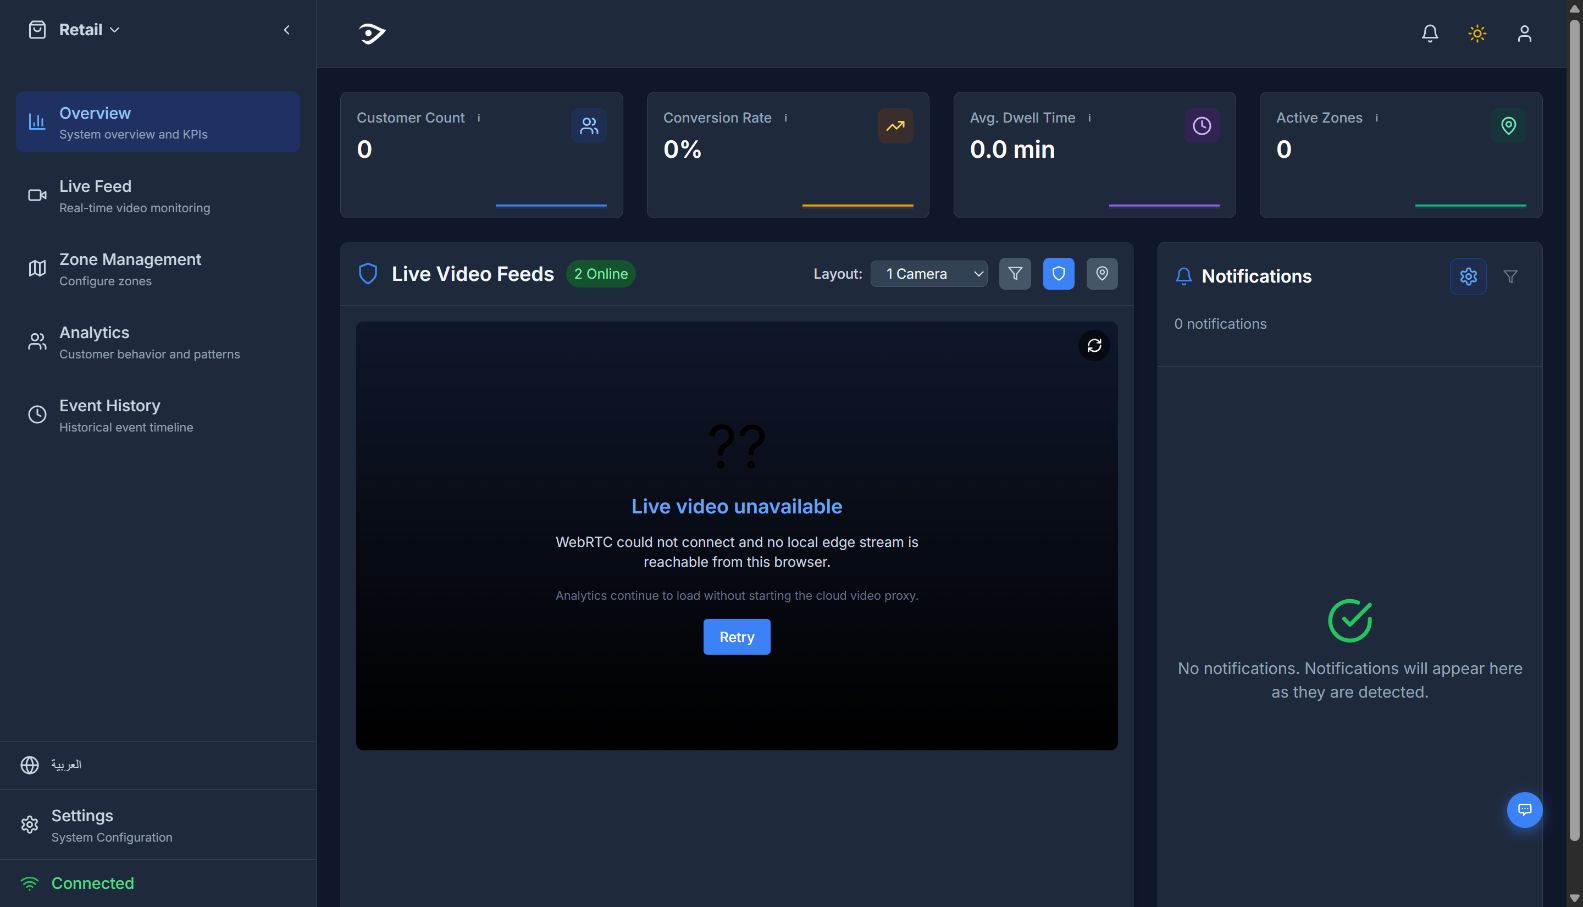This screenshot has height=907, width=1583.
Task: Open the chat support bubble
Action: (1525, 810)
